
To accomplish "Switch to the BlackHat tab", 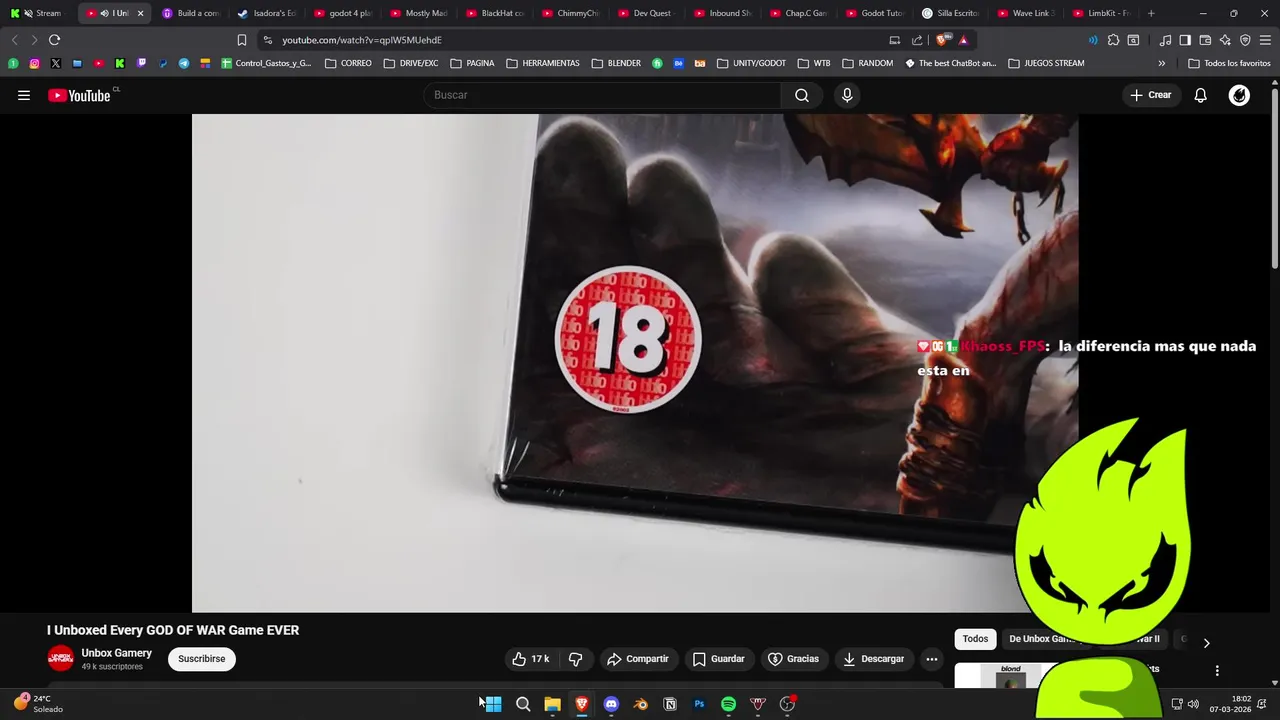I will coord(494,13).
